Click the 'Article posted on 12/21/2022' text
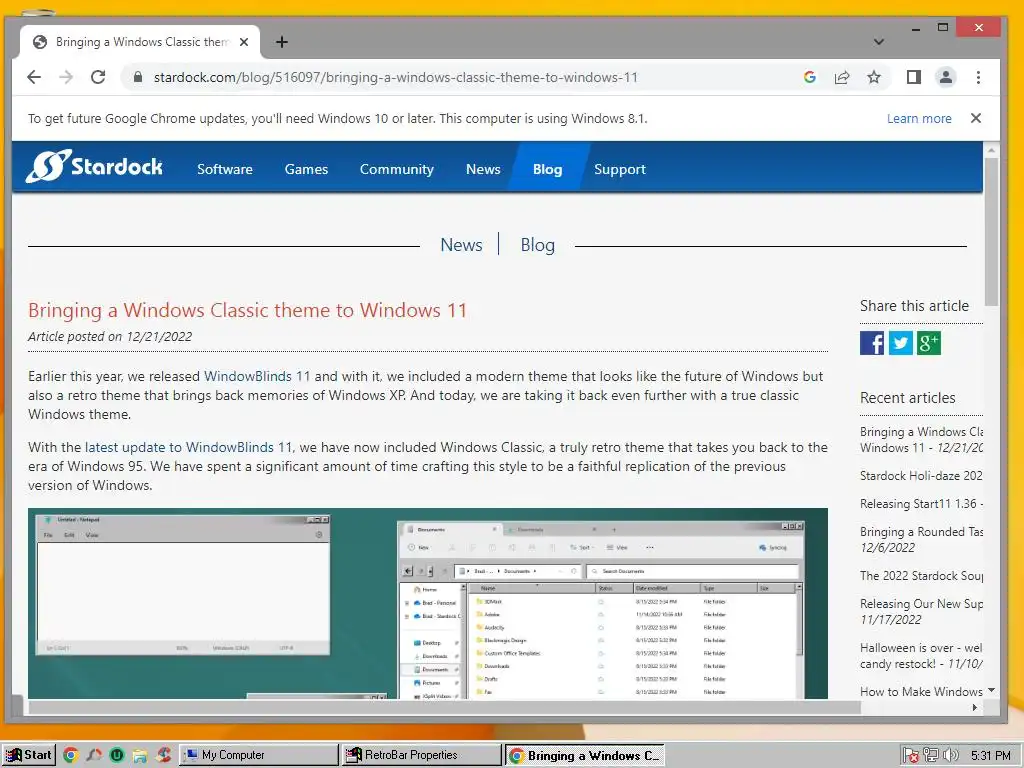The height and width of the screenshot is (768, 1024). [110, 336]
